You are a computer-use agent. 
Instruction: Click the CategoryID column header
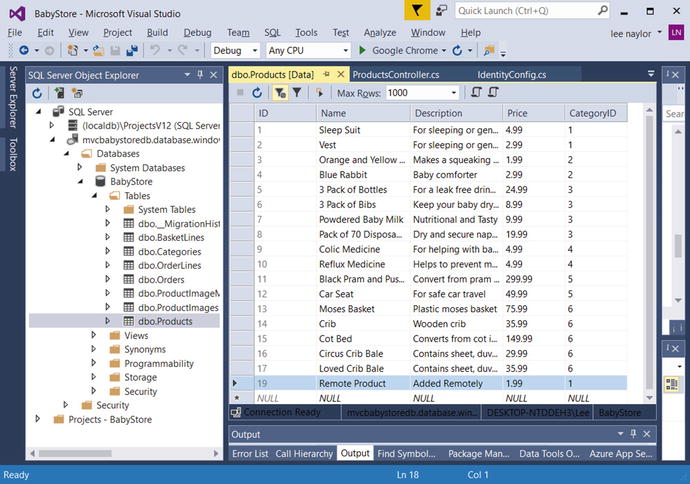[596, 113]
